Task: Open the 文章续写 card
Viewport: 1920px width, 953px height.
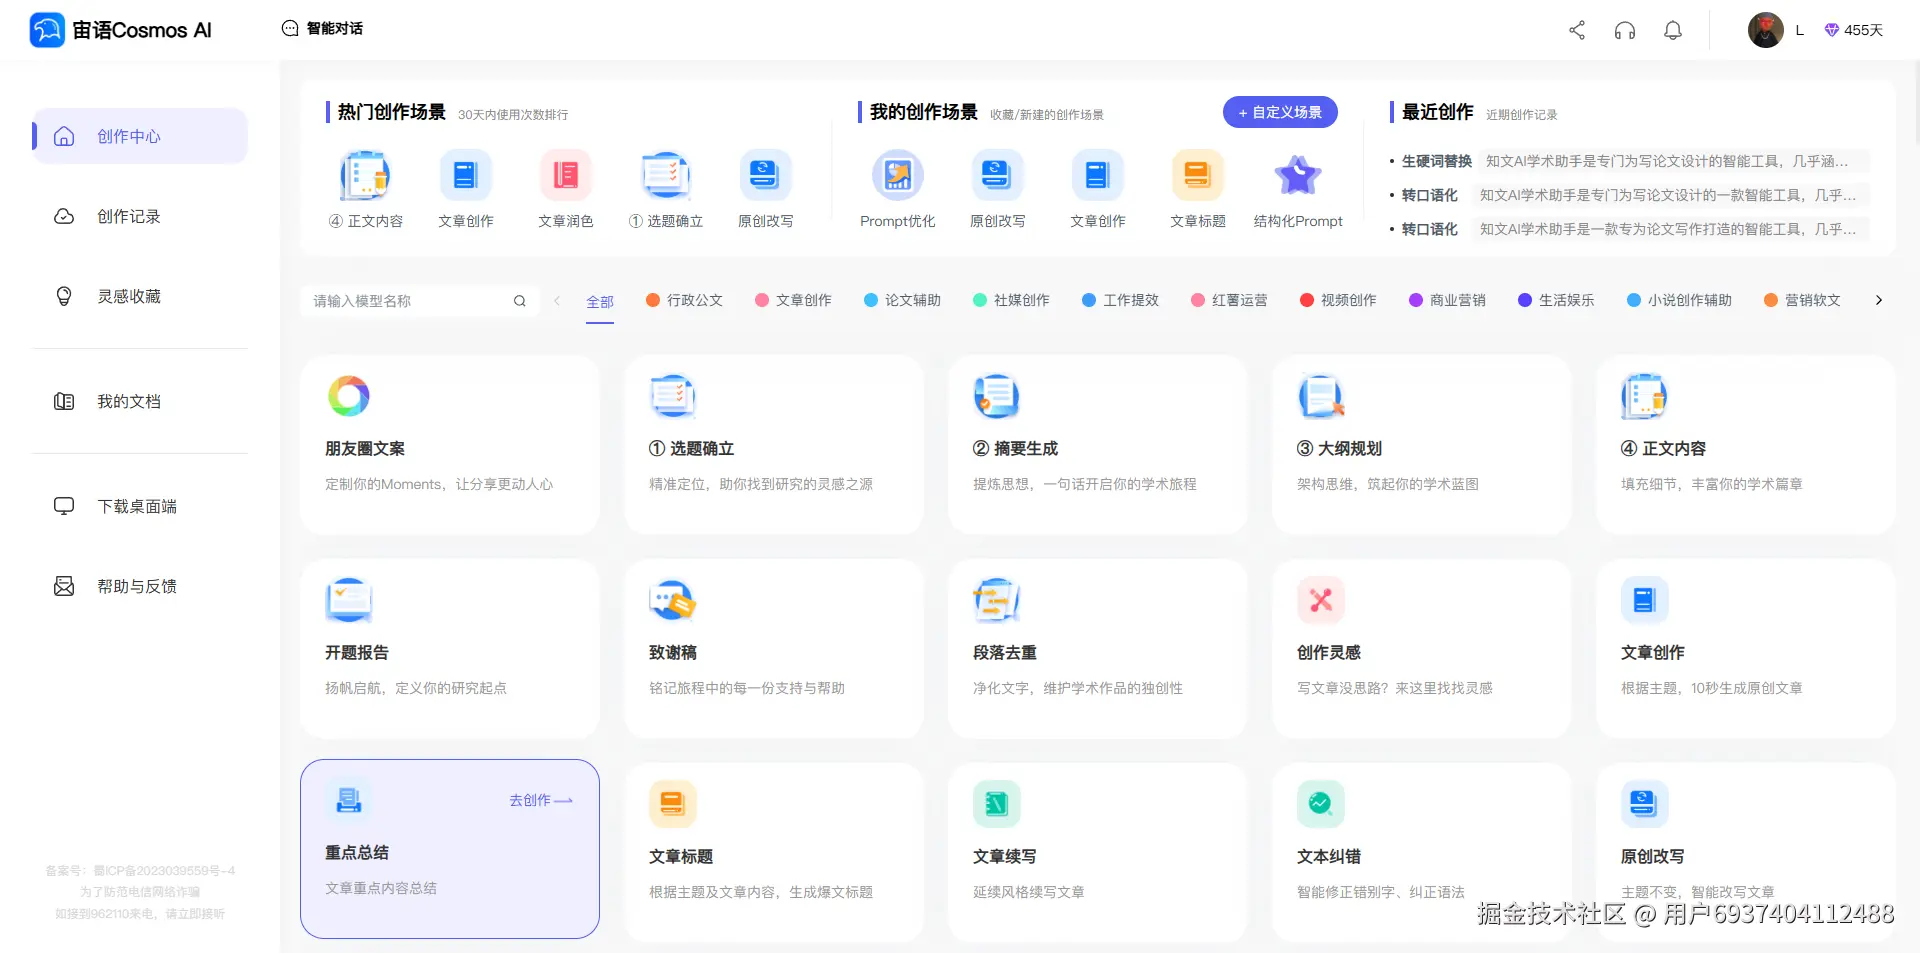Action: coord(1098,853)
